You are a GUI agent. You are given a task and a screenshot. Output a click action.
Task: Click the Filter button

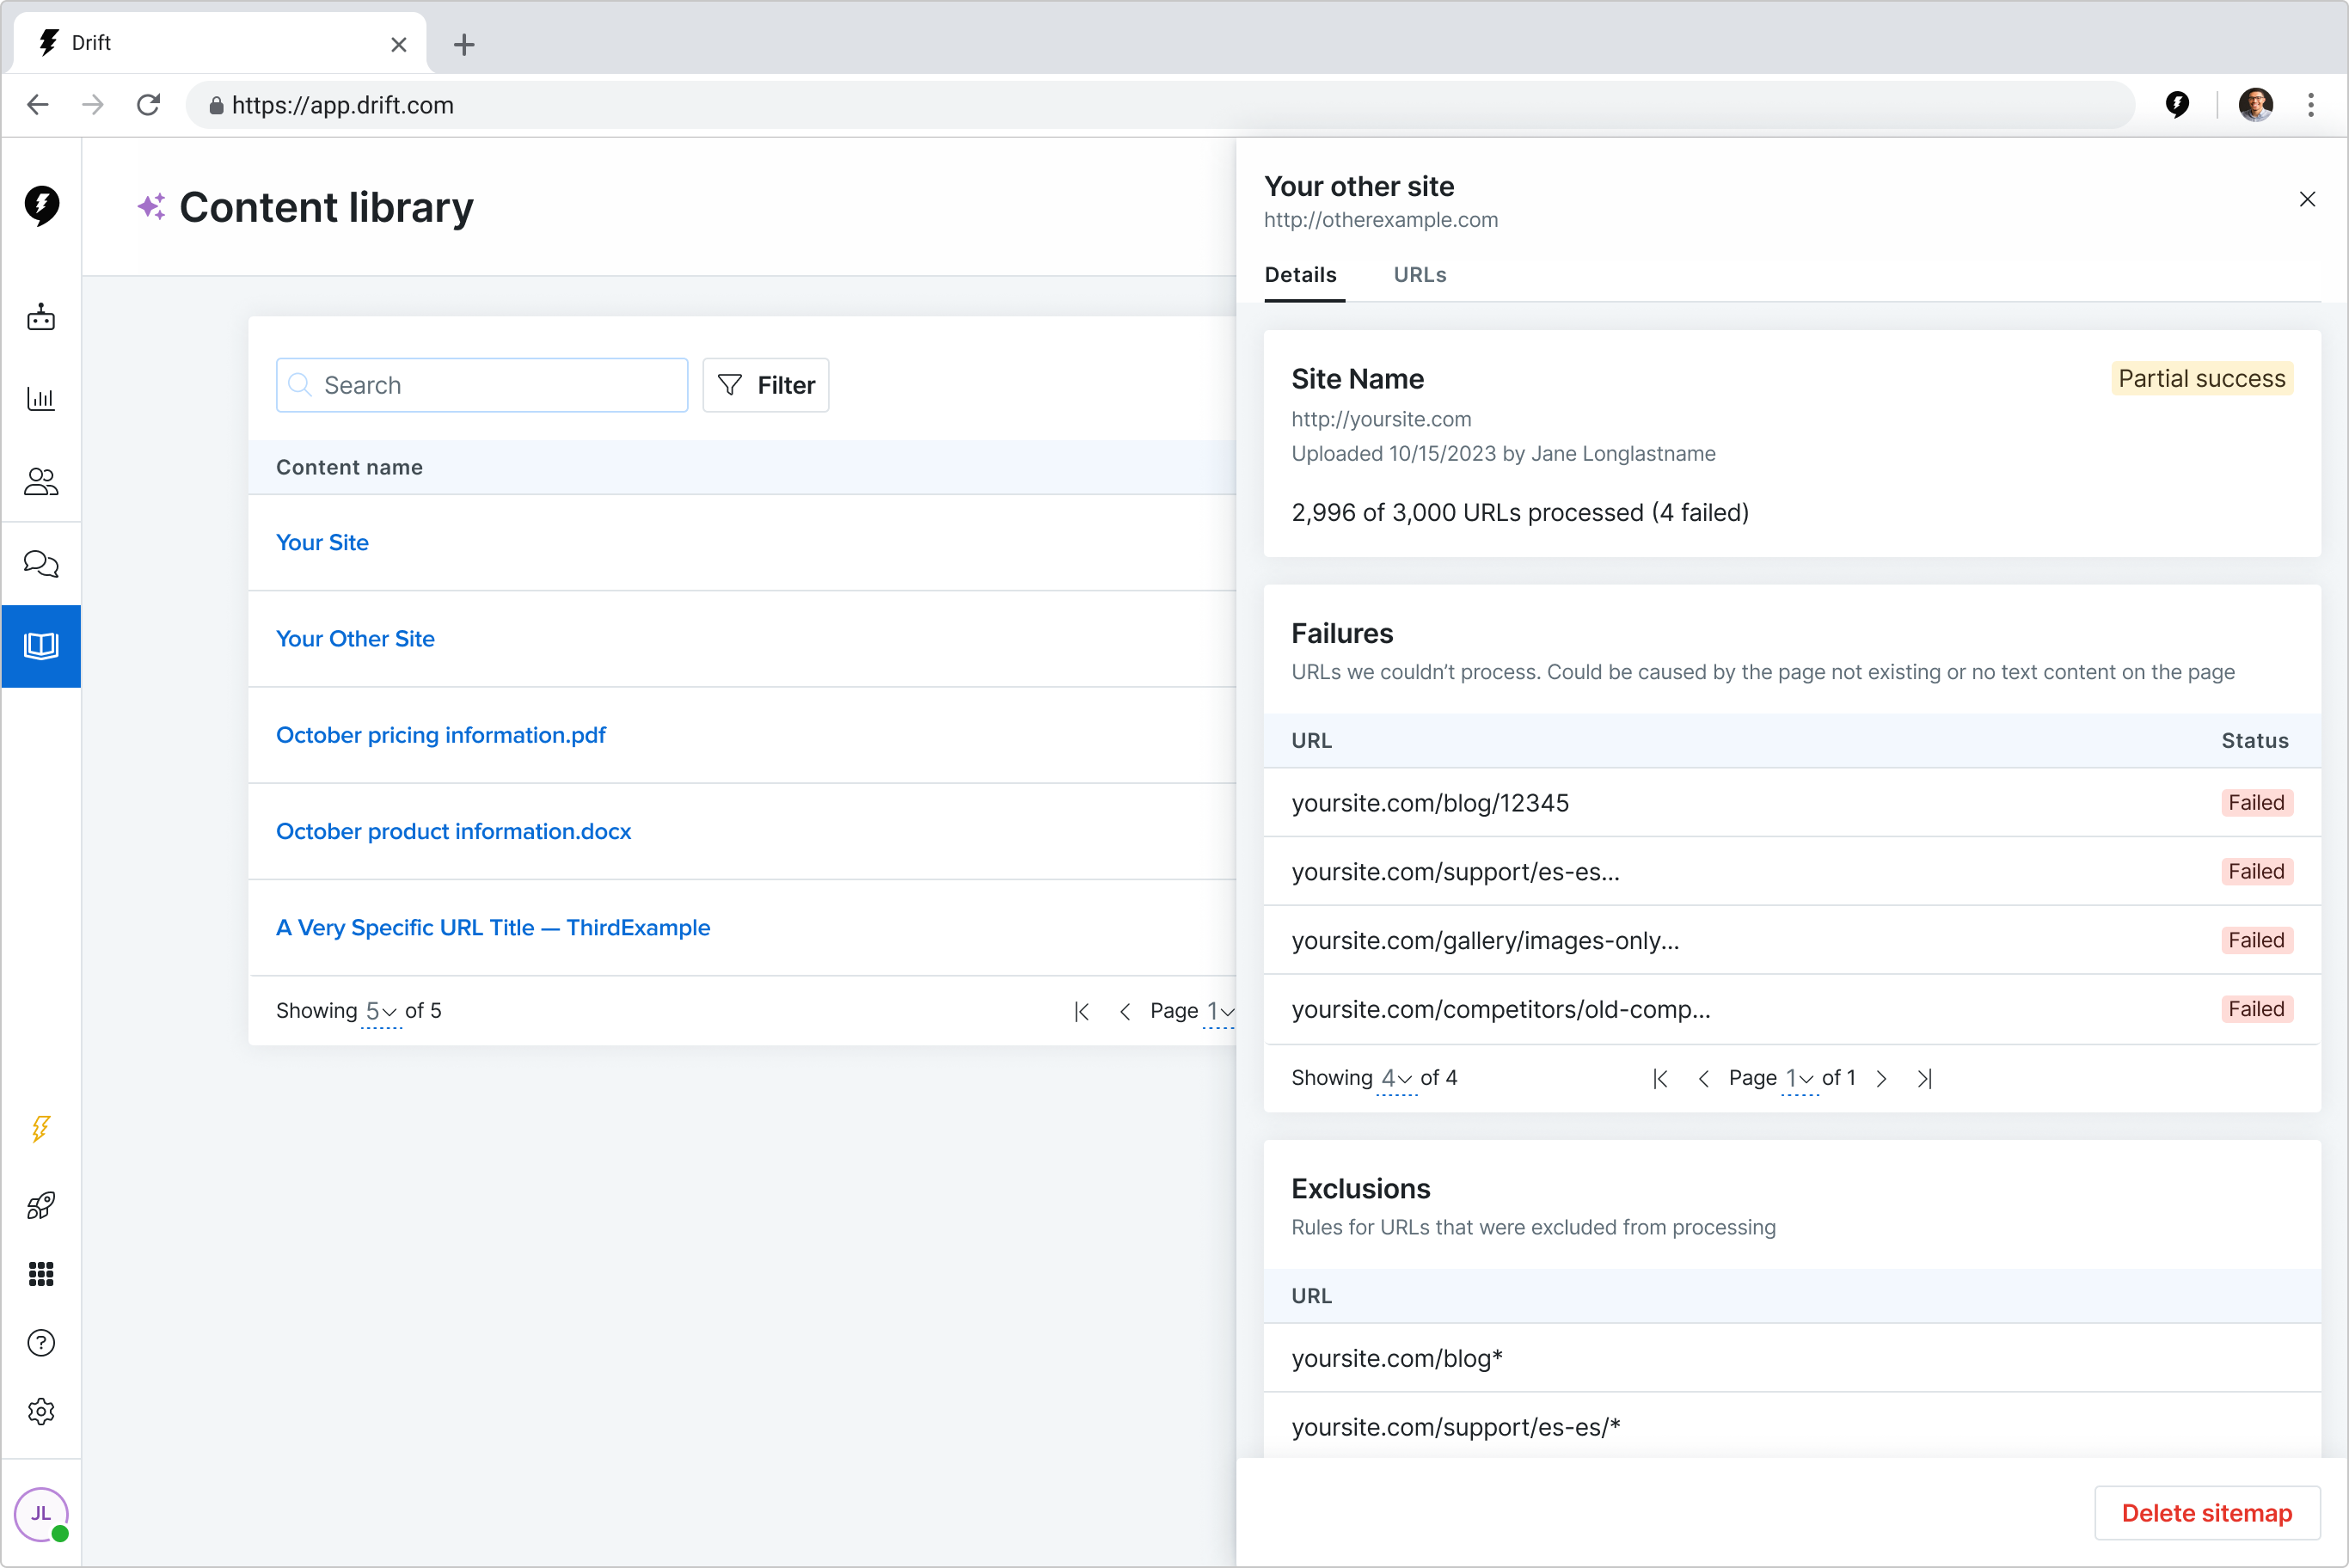coord(766,385)
